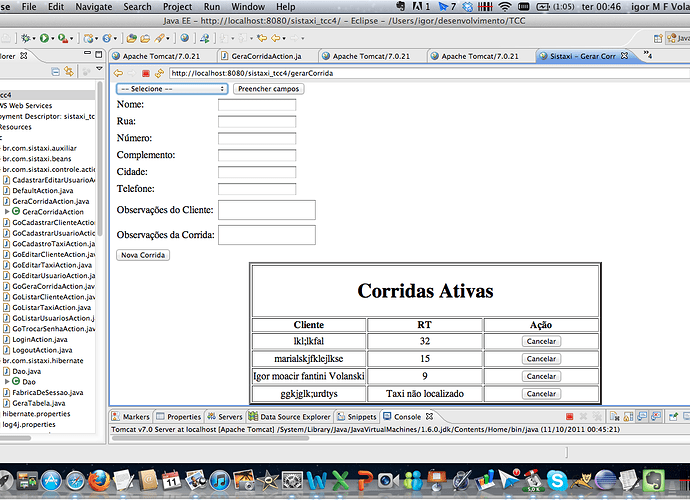The width and height of the screenshot is (690, 500).
Task: Minimize the explorer panel view
Action: [x=88, y=54]
